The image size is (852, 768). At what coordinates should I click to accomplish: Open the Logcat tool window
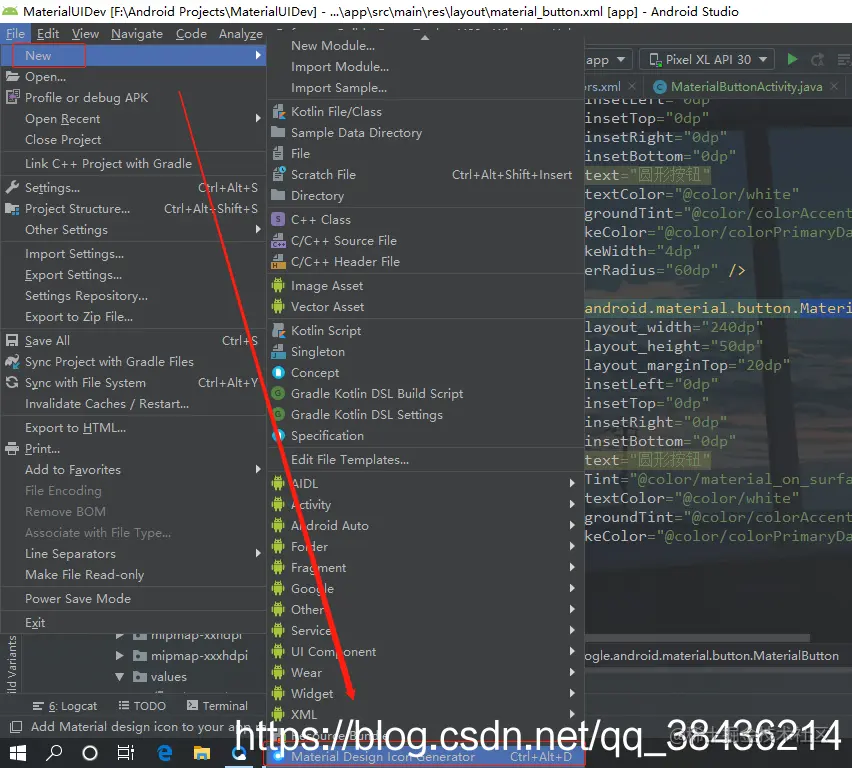[65, 705]
